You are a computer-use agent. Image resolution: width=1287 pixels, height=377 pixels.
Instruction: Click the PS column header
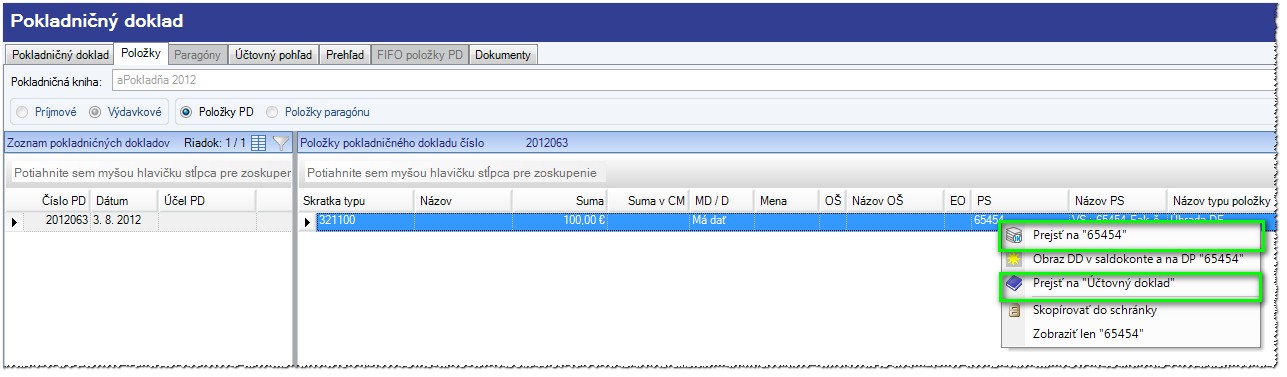coord(1020,201)
